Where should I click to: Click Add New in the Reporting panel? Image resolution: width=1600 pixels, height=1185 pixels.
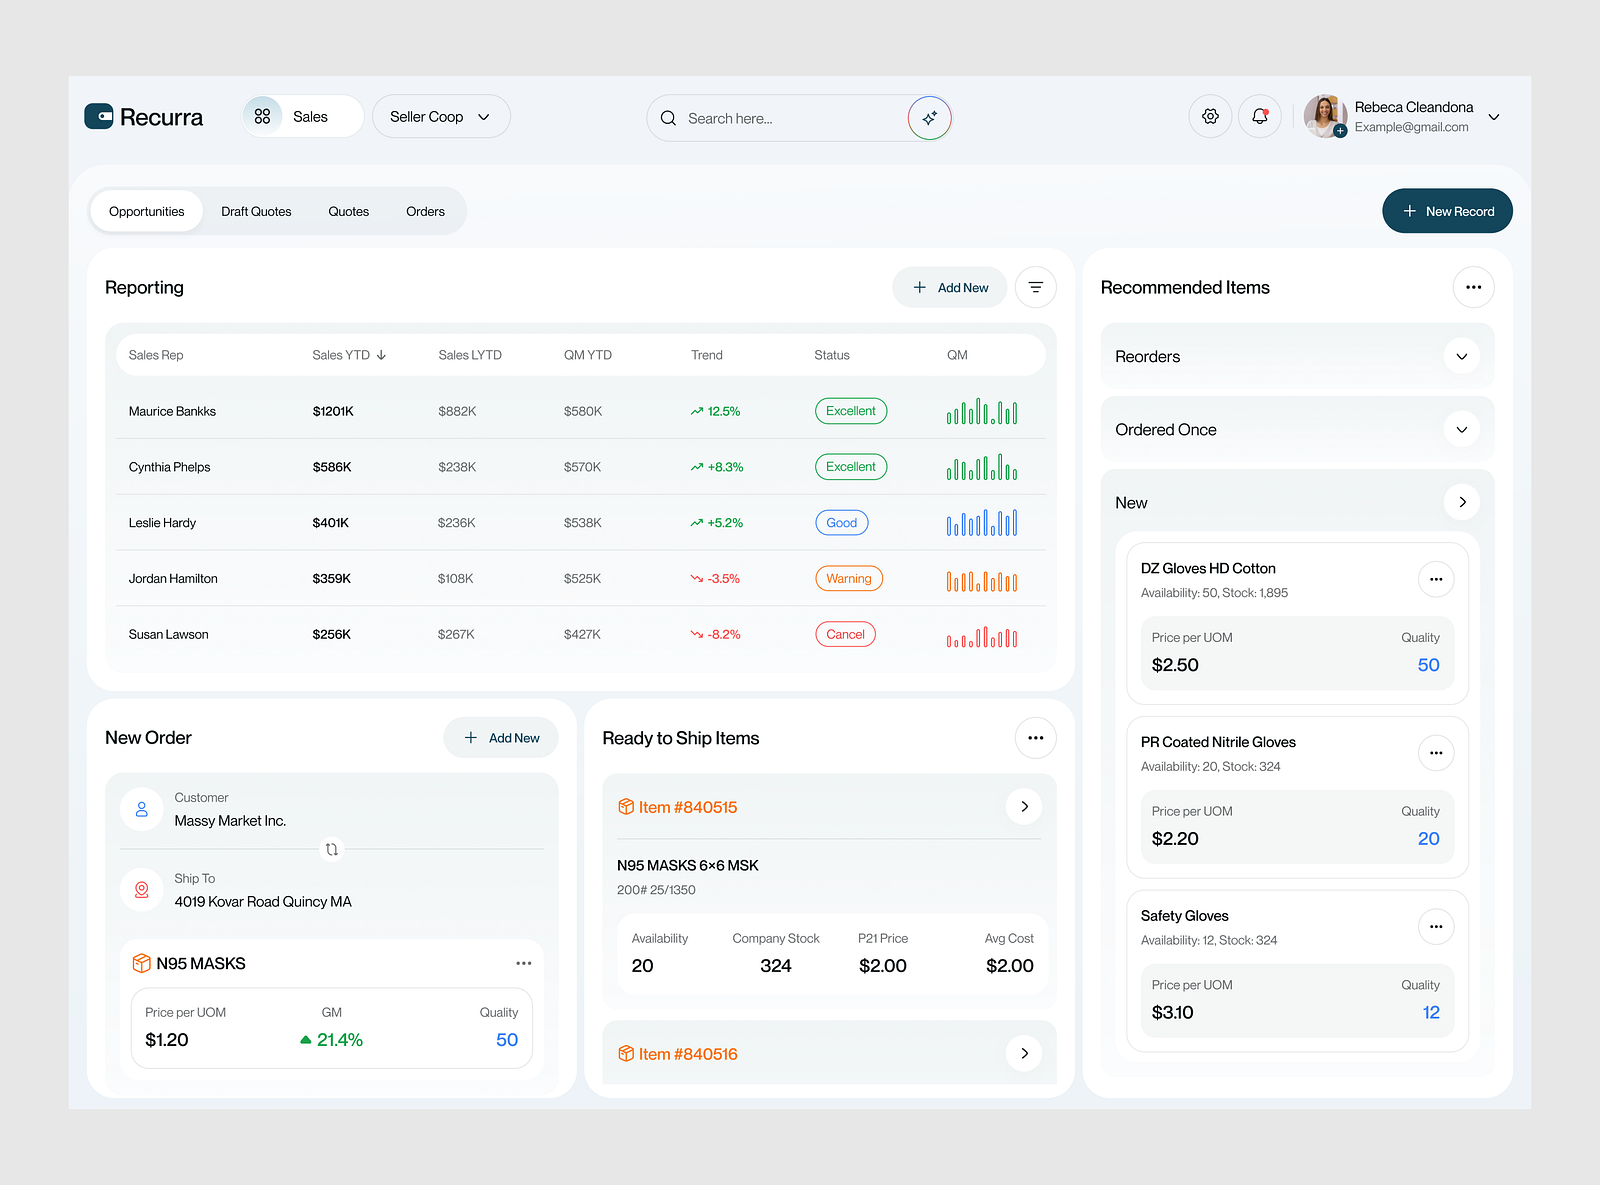tap(949, 287)
